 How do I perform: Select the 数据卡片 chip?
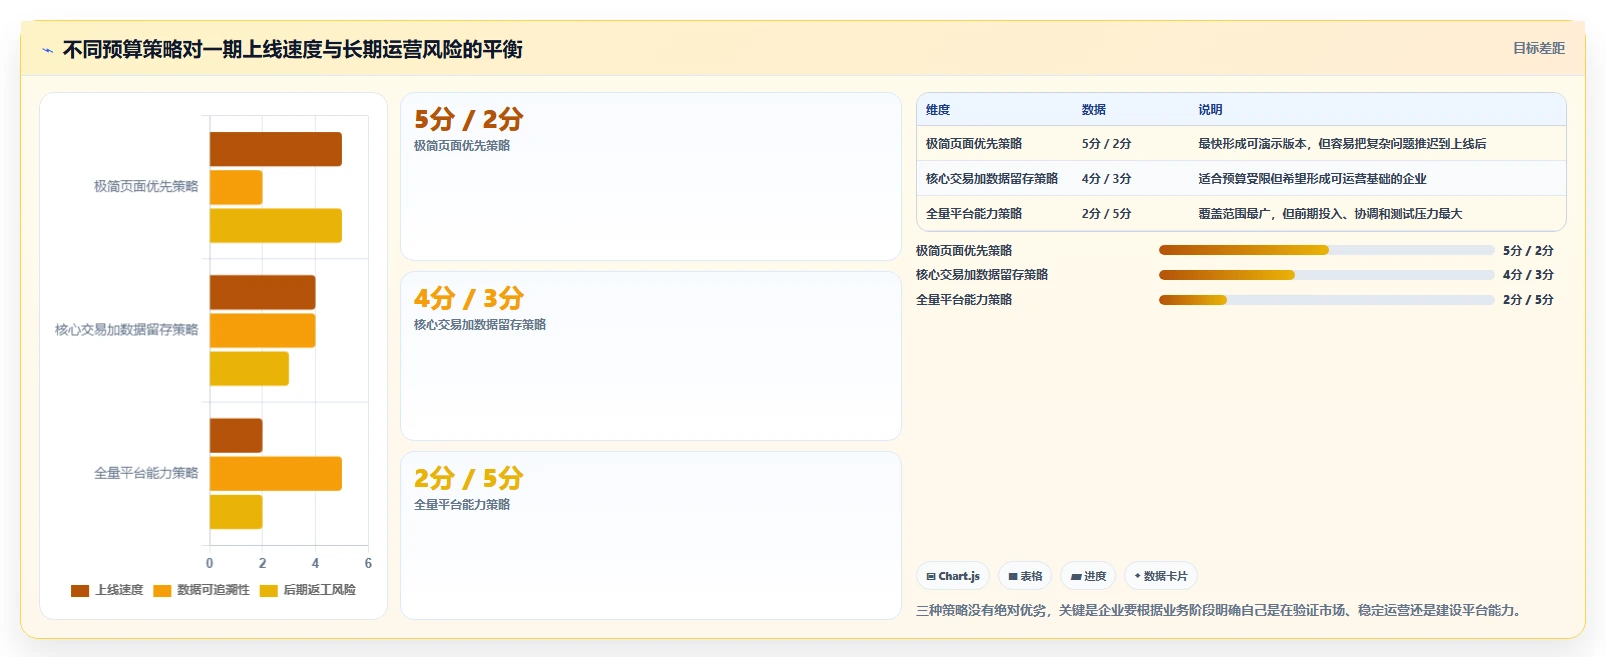click(1161, 576)
